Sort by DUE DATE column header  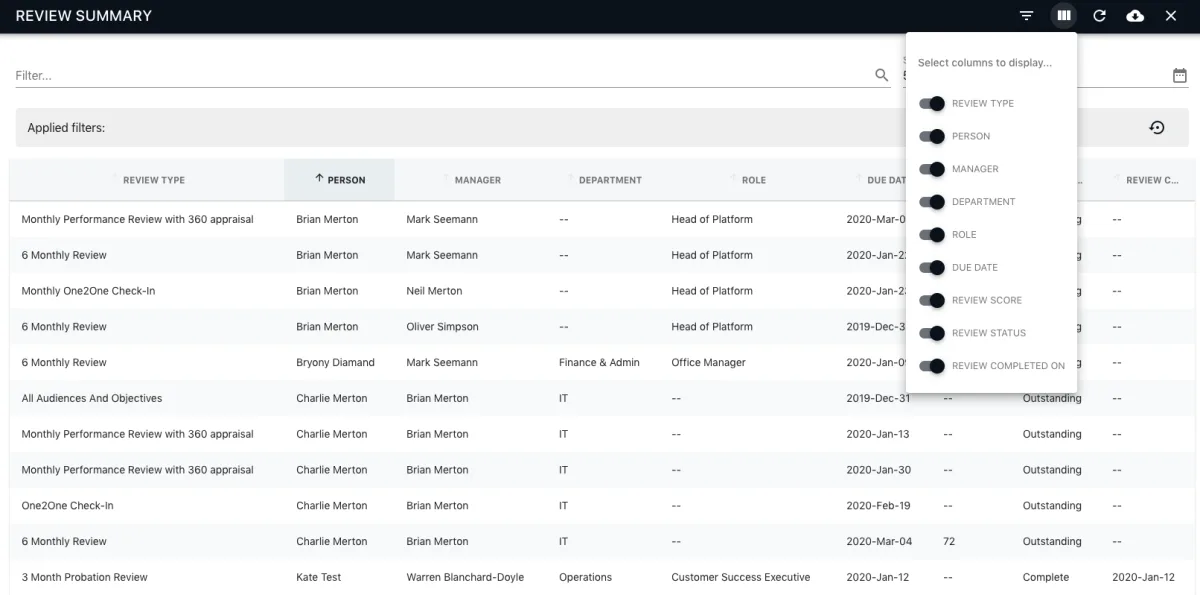pos(886,180)
